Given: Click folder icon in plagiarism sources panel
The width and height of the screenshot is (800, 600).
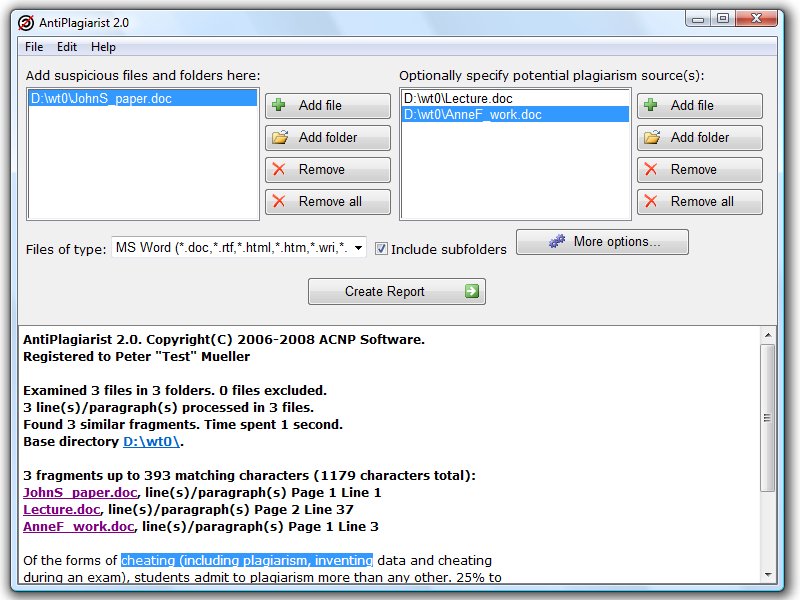Looking at the screenshot, I should [651, 137].
